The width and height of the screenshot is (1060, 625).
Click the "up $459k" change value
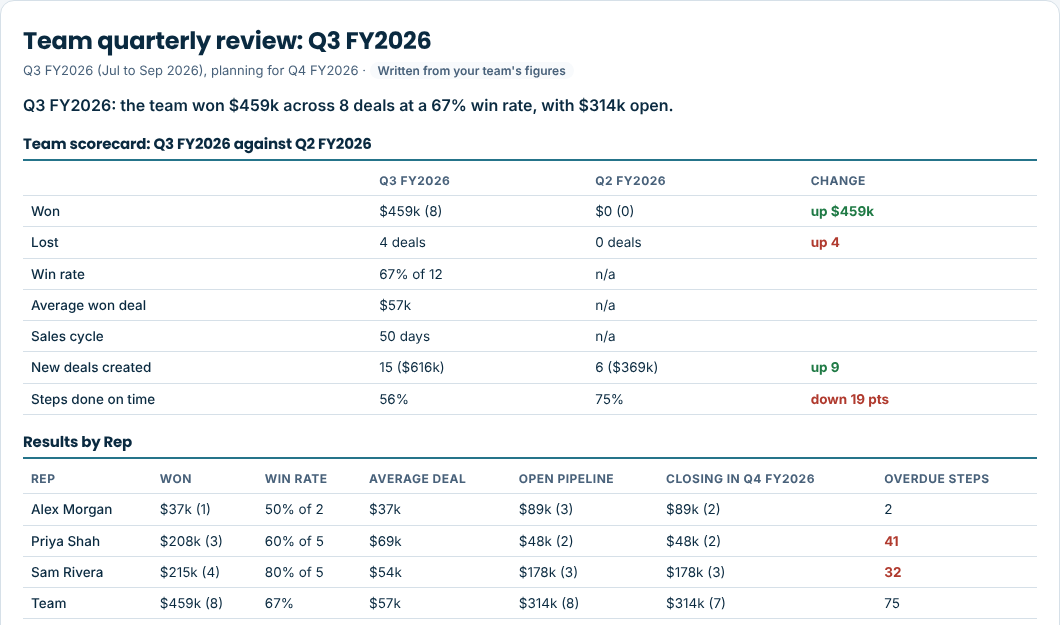coord(842,211)
